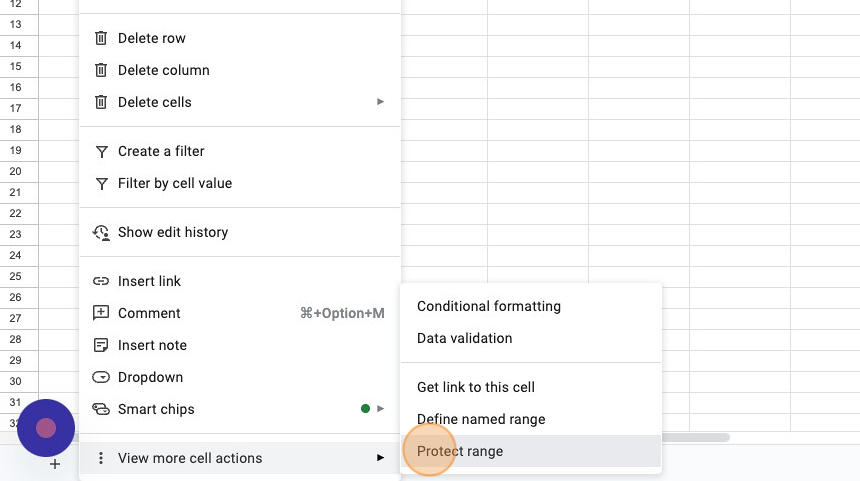
Task: Click the Delete column trash icon
Action: pyautogui.click(x=101, y=70)
